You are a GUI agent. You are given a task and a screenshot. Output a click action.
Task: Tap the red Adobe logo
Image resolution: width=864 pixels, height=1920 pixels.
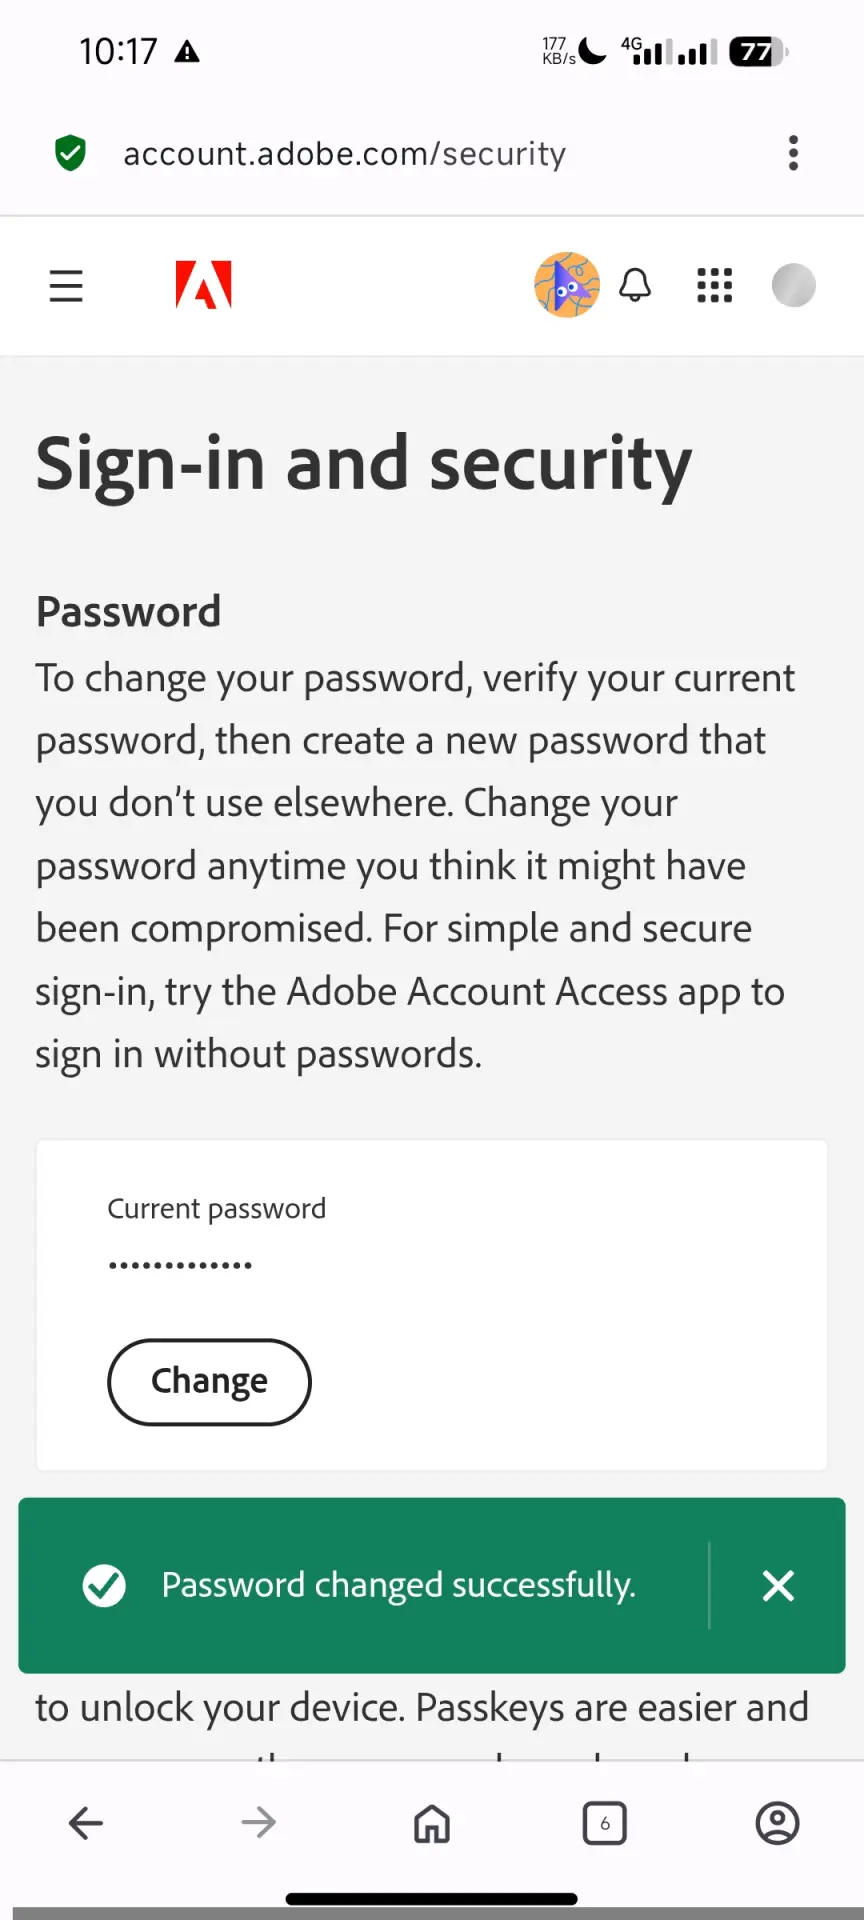coord(204,285)
